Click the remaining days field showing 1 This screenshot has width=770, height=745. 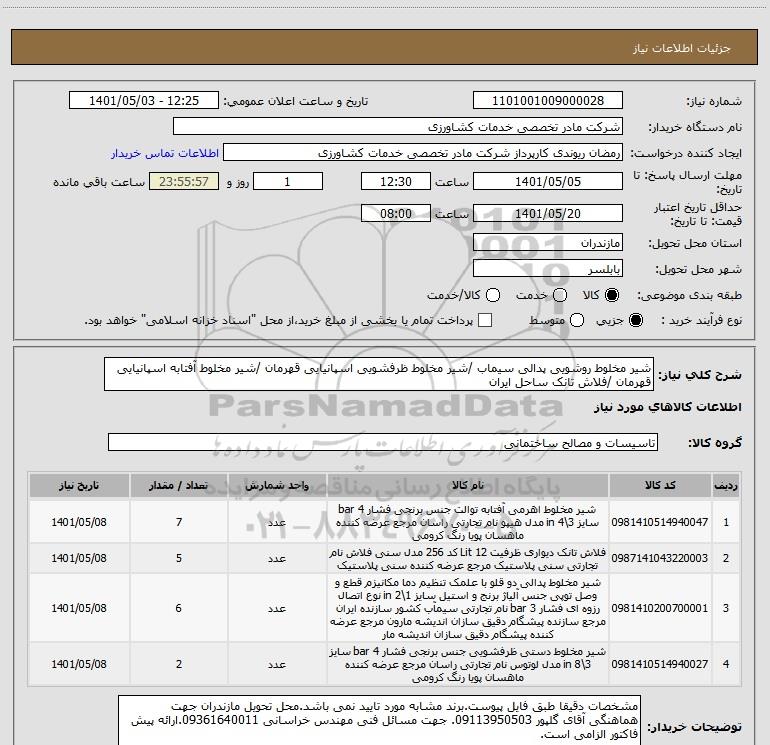click(x=288, y=181)
